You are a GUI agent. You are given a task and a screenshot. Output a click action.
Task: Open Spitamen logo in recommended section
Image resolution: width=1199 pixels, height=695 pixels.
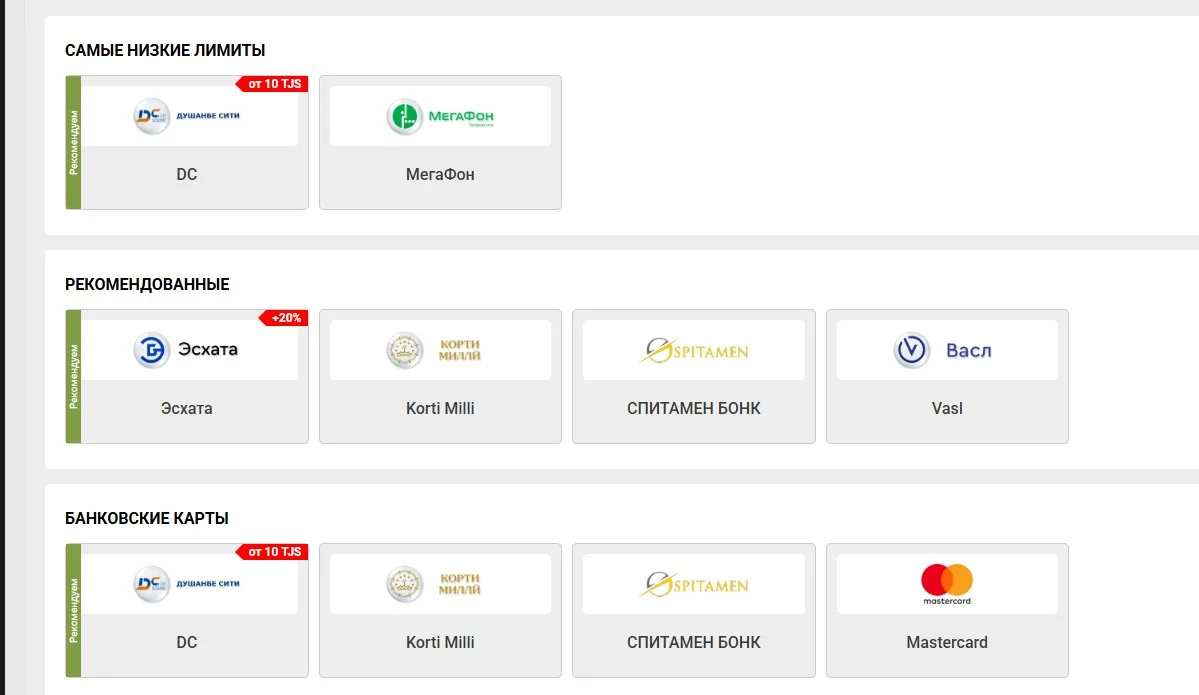[694, 351]
